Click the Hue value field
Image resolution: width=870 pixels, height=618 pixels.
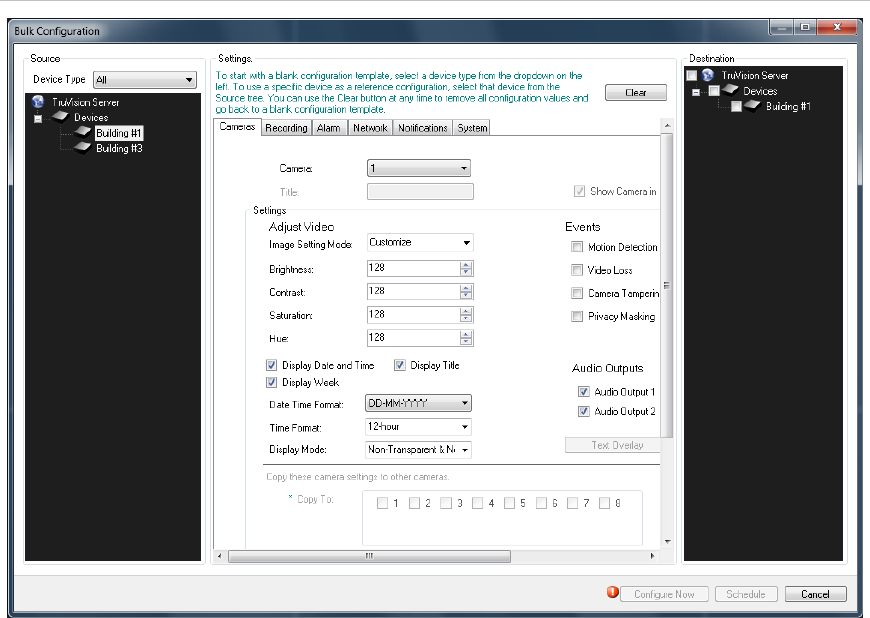point(413,338)
